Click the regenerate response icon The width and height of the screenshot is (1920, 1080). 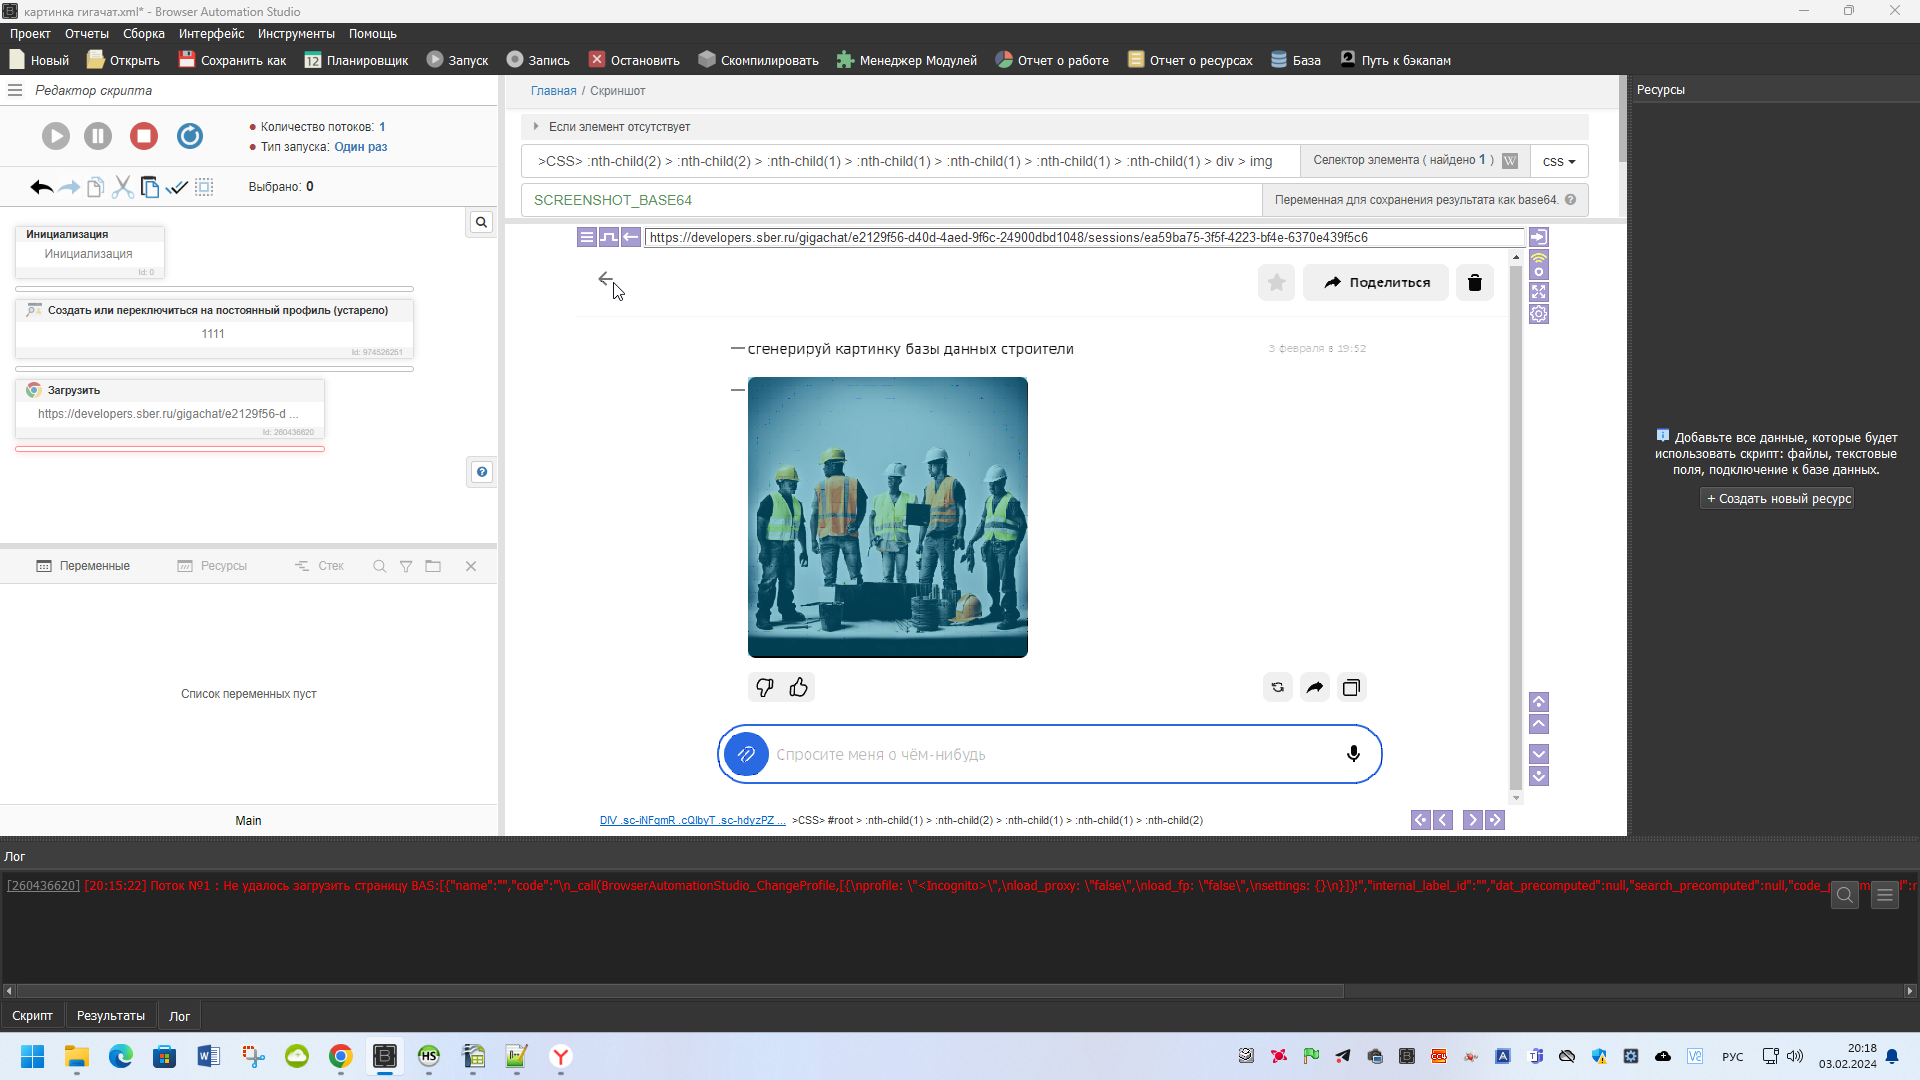pos(1277,687)
